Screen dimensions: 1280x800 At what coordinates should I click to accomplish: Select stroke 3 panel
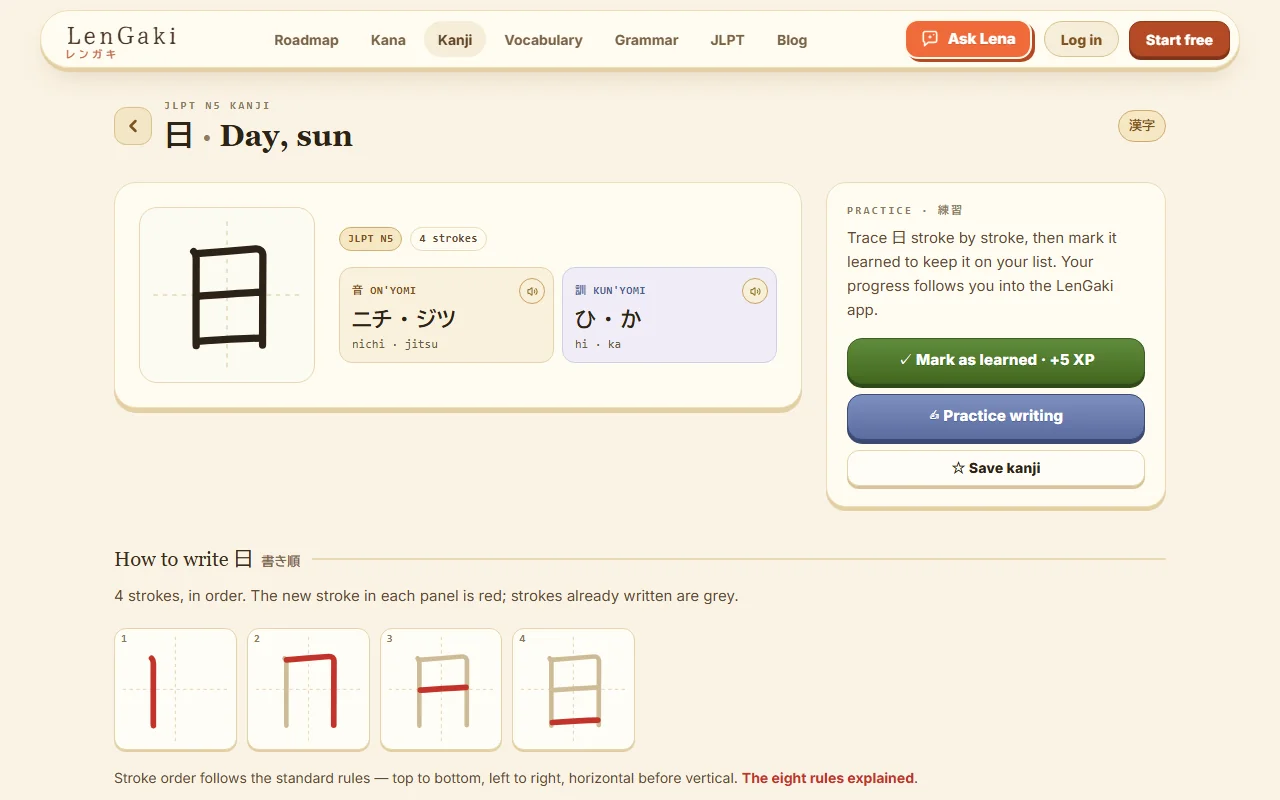click(x=441, y=689)
